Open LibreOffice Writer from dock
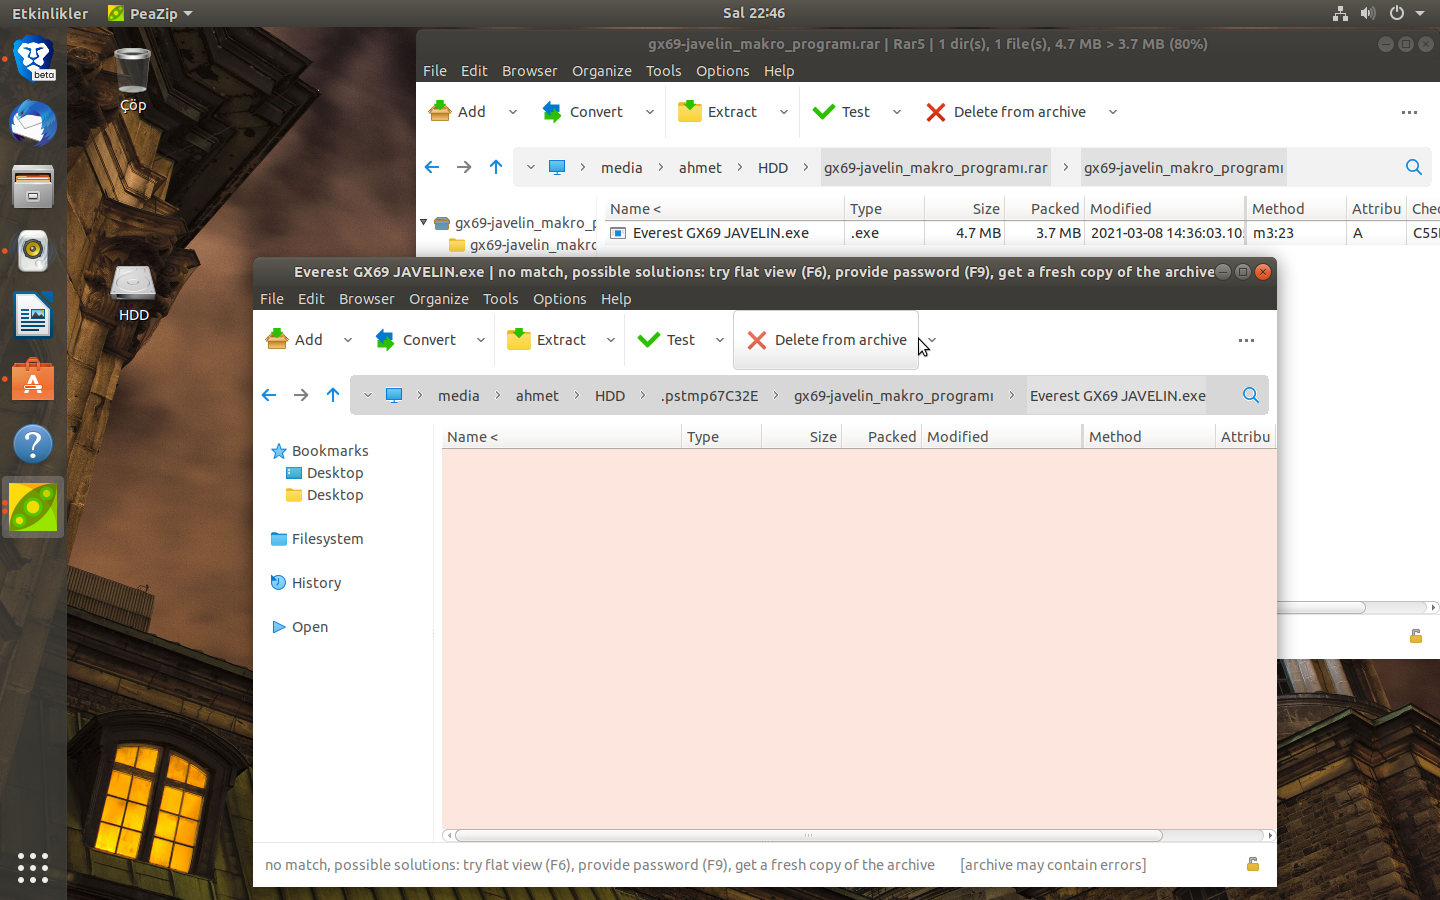The width and height of the screenshot is (1440, 900). pos(33,316)
